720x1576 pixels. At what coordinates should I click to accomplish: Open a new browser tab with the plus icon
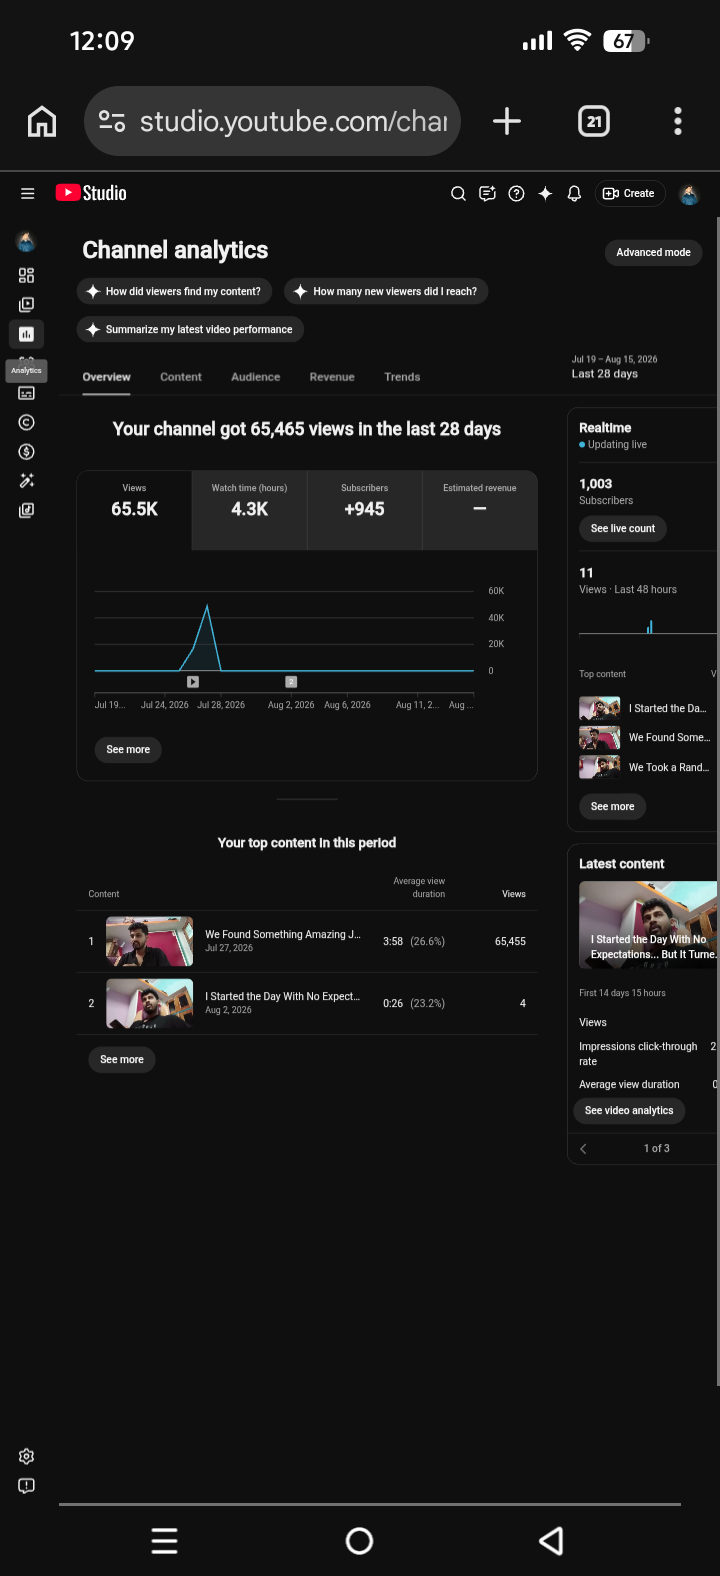[x=507, y=121]
